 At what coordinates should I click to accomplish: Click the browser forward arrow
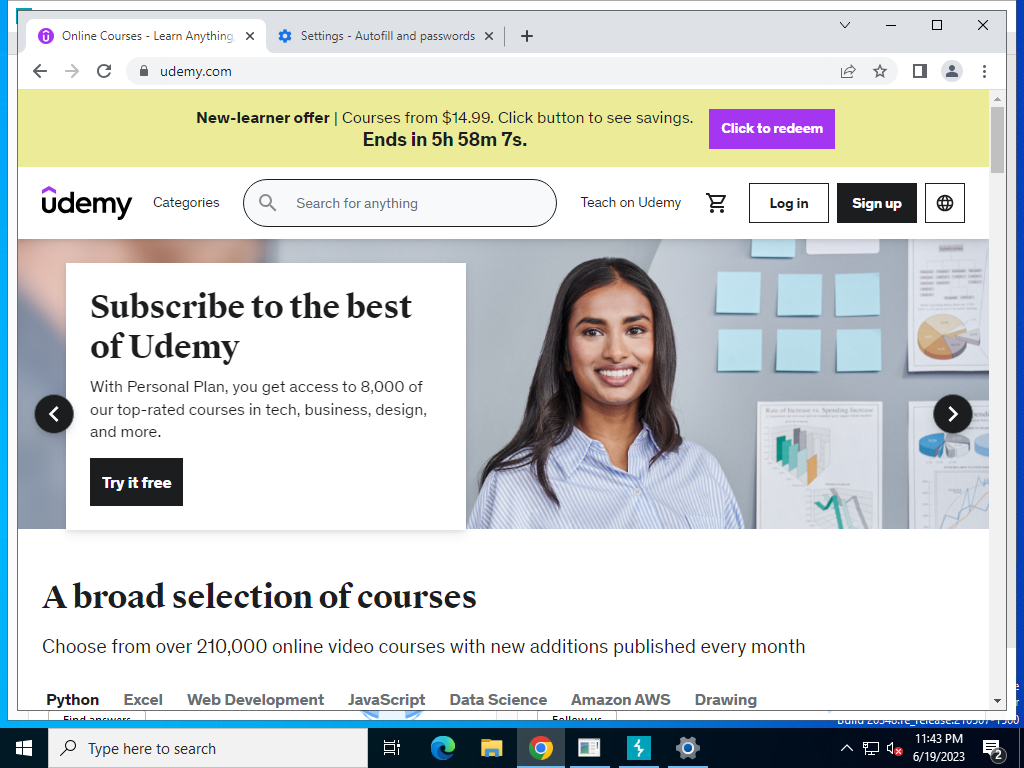72,71
